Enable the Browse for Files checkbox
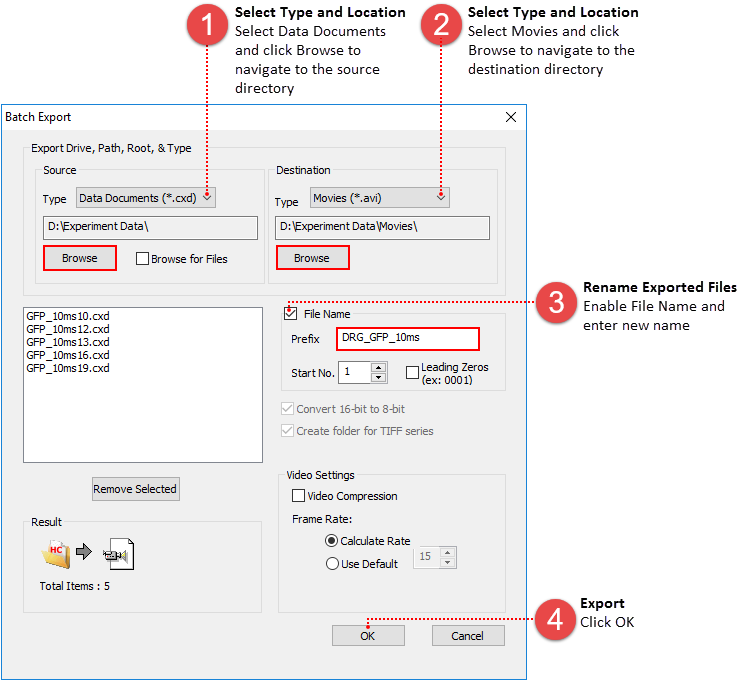The image size is (743, 684). 142,259
